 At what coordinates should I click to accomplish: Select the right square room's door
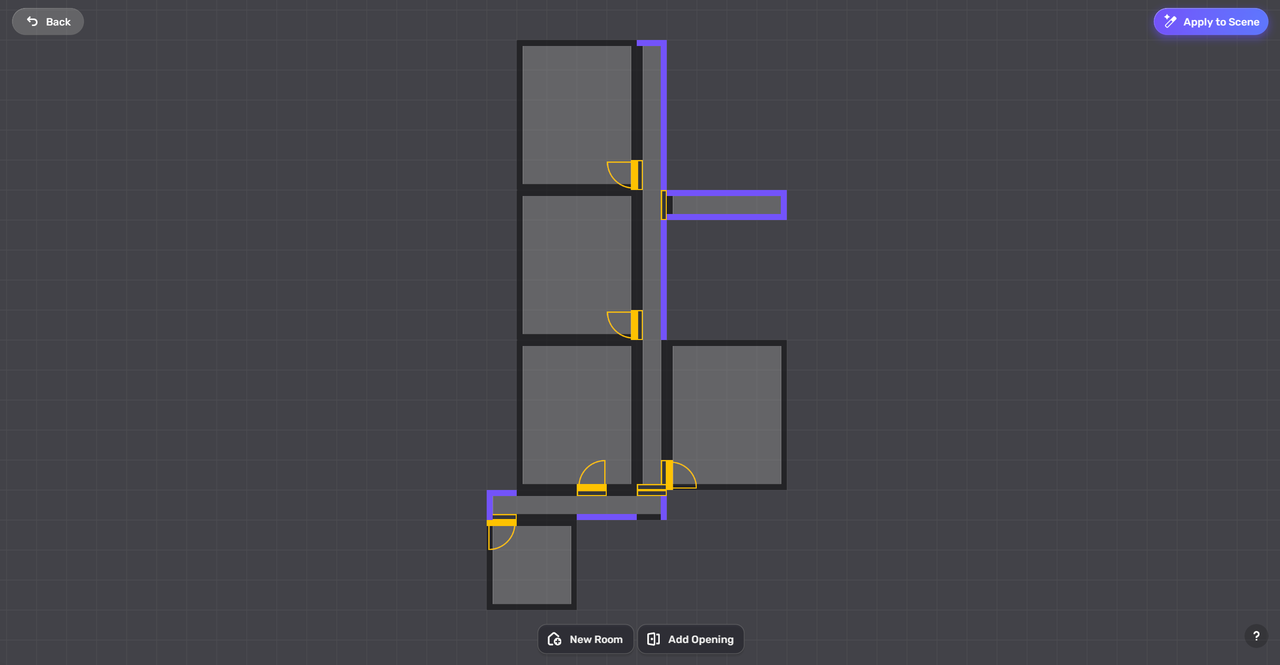point(669,475)
